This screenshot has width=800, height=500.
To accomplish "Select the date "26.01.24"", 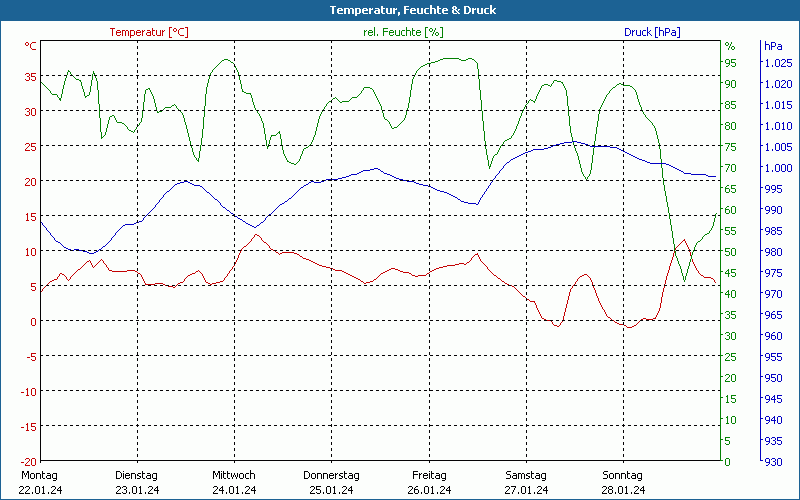I will pos(429,490).
